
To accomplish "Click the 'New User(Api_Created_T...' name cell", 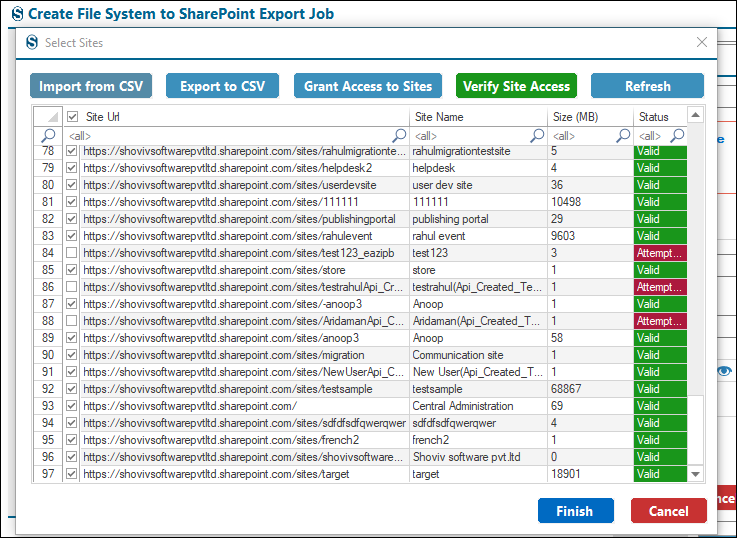I will (478, 372).
